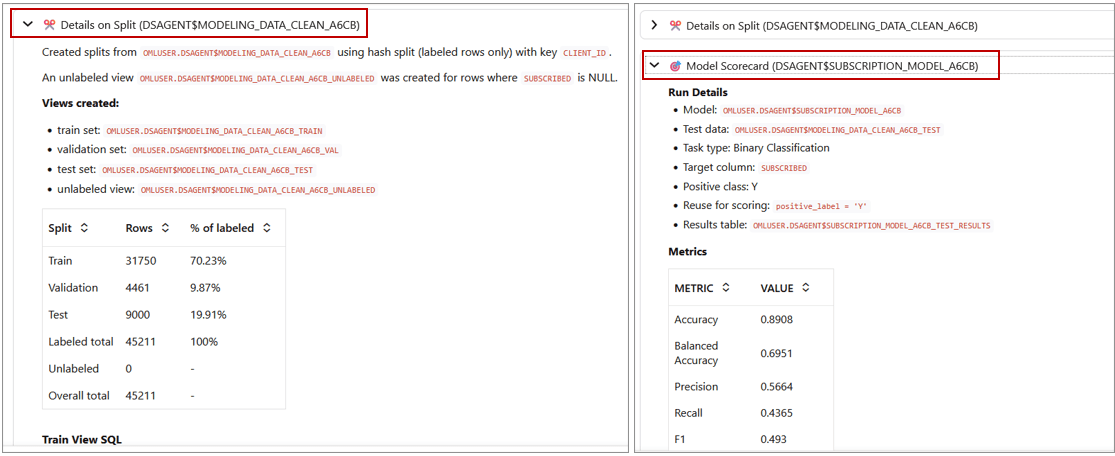Select the Precision value 0.5664
Image resolution: width=1115 pixels, height=456 pixels.
click(x=777, y=386)
